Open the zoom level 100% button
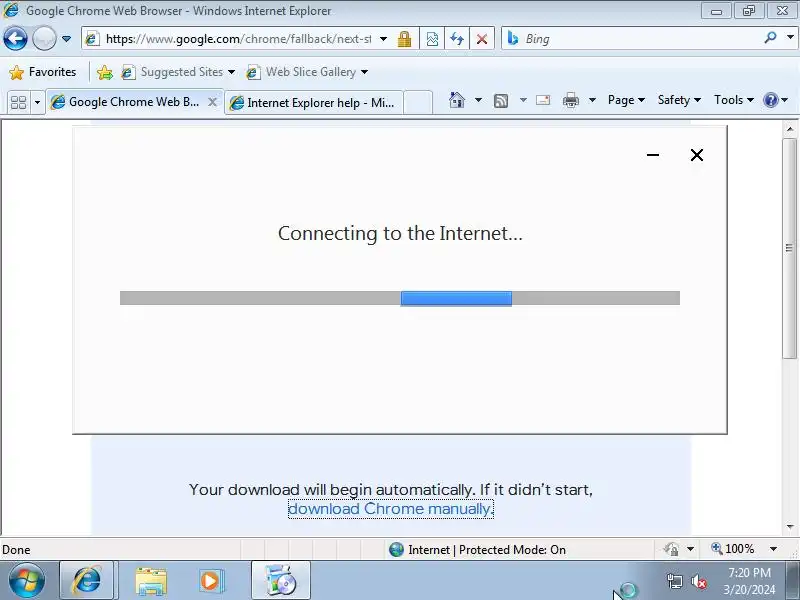This screenshot has height=600, width=800. click(x=733, y=549)
